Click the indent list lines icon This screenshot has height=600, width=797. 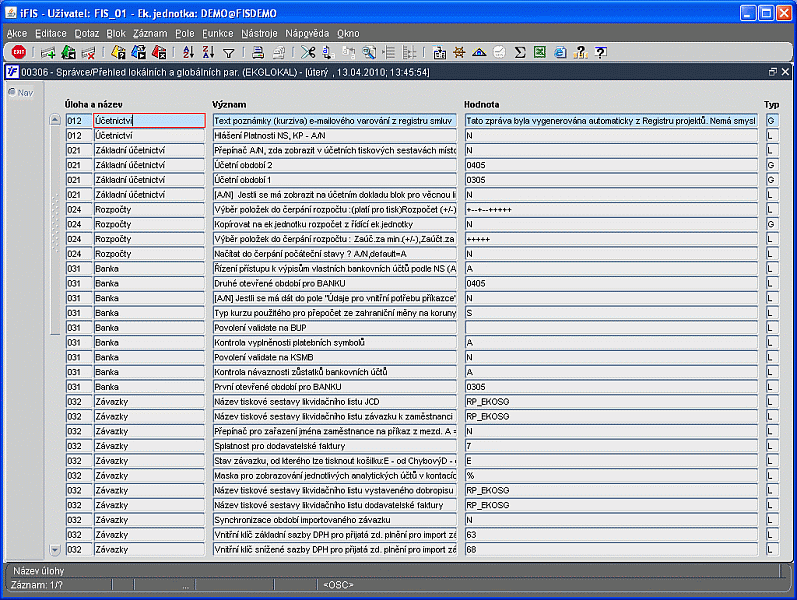[x=389, y=52]
